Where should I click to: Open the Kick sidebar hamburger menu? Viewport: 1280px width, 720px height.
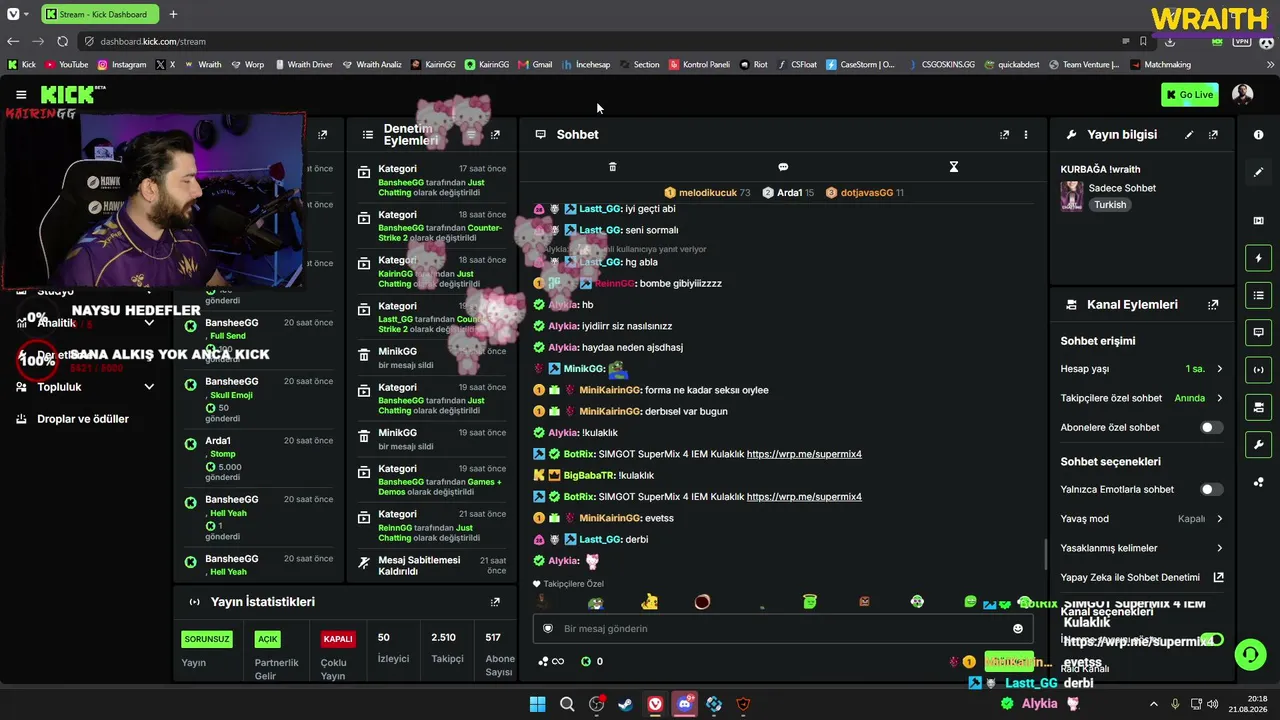[x=21, y=95]
